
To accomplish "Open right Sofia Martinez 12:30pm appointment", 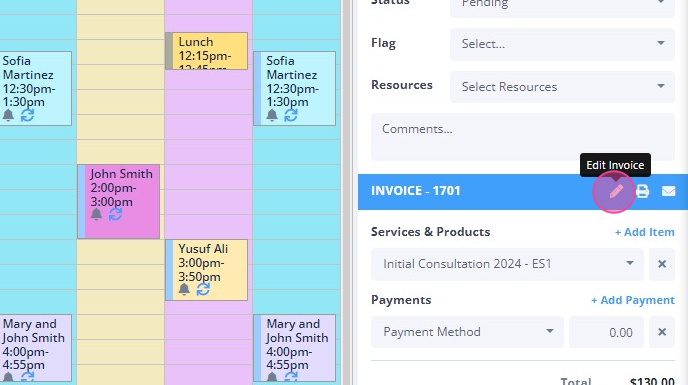I will (294, 88).
